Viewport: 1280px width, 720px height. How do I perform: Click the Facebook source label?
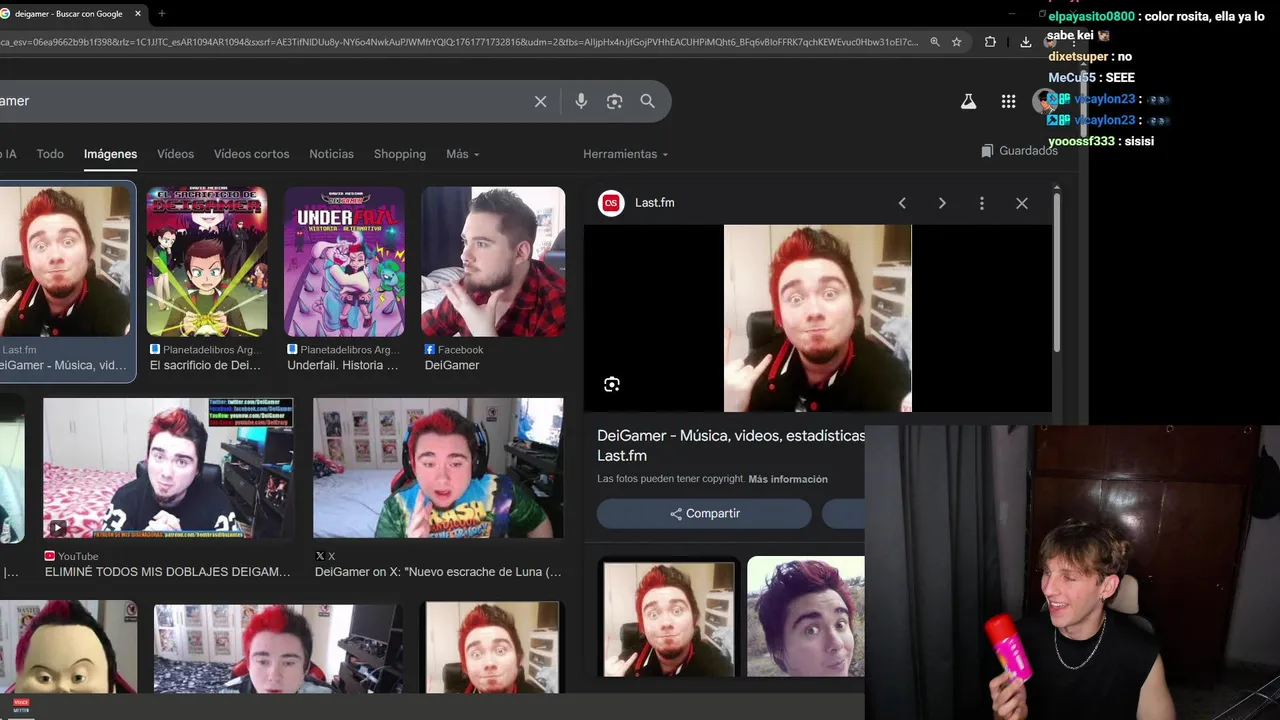pyautogui.click(x=454, y=350)
